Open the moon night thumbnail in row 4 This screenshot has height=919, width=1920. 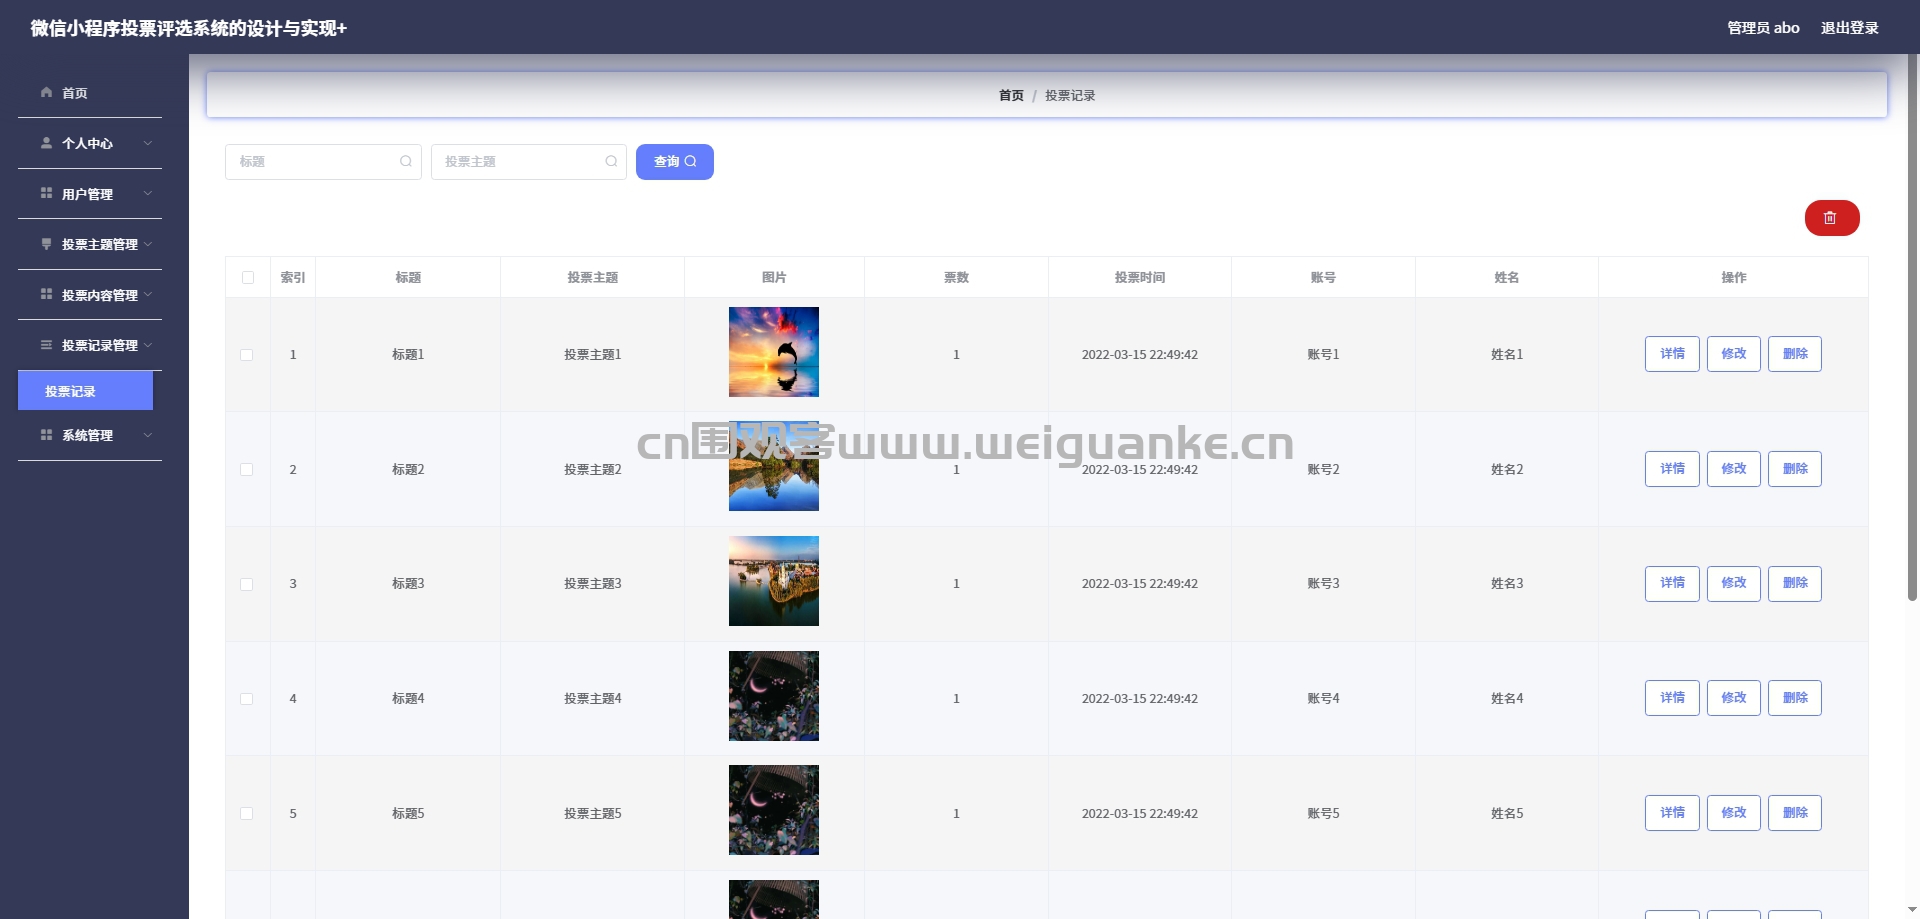tap(774, 696)
